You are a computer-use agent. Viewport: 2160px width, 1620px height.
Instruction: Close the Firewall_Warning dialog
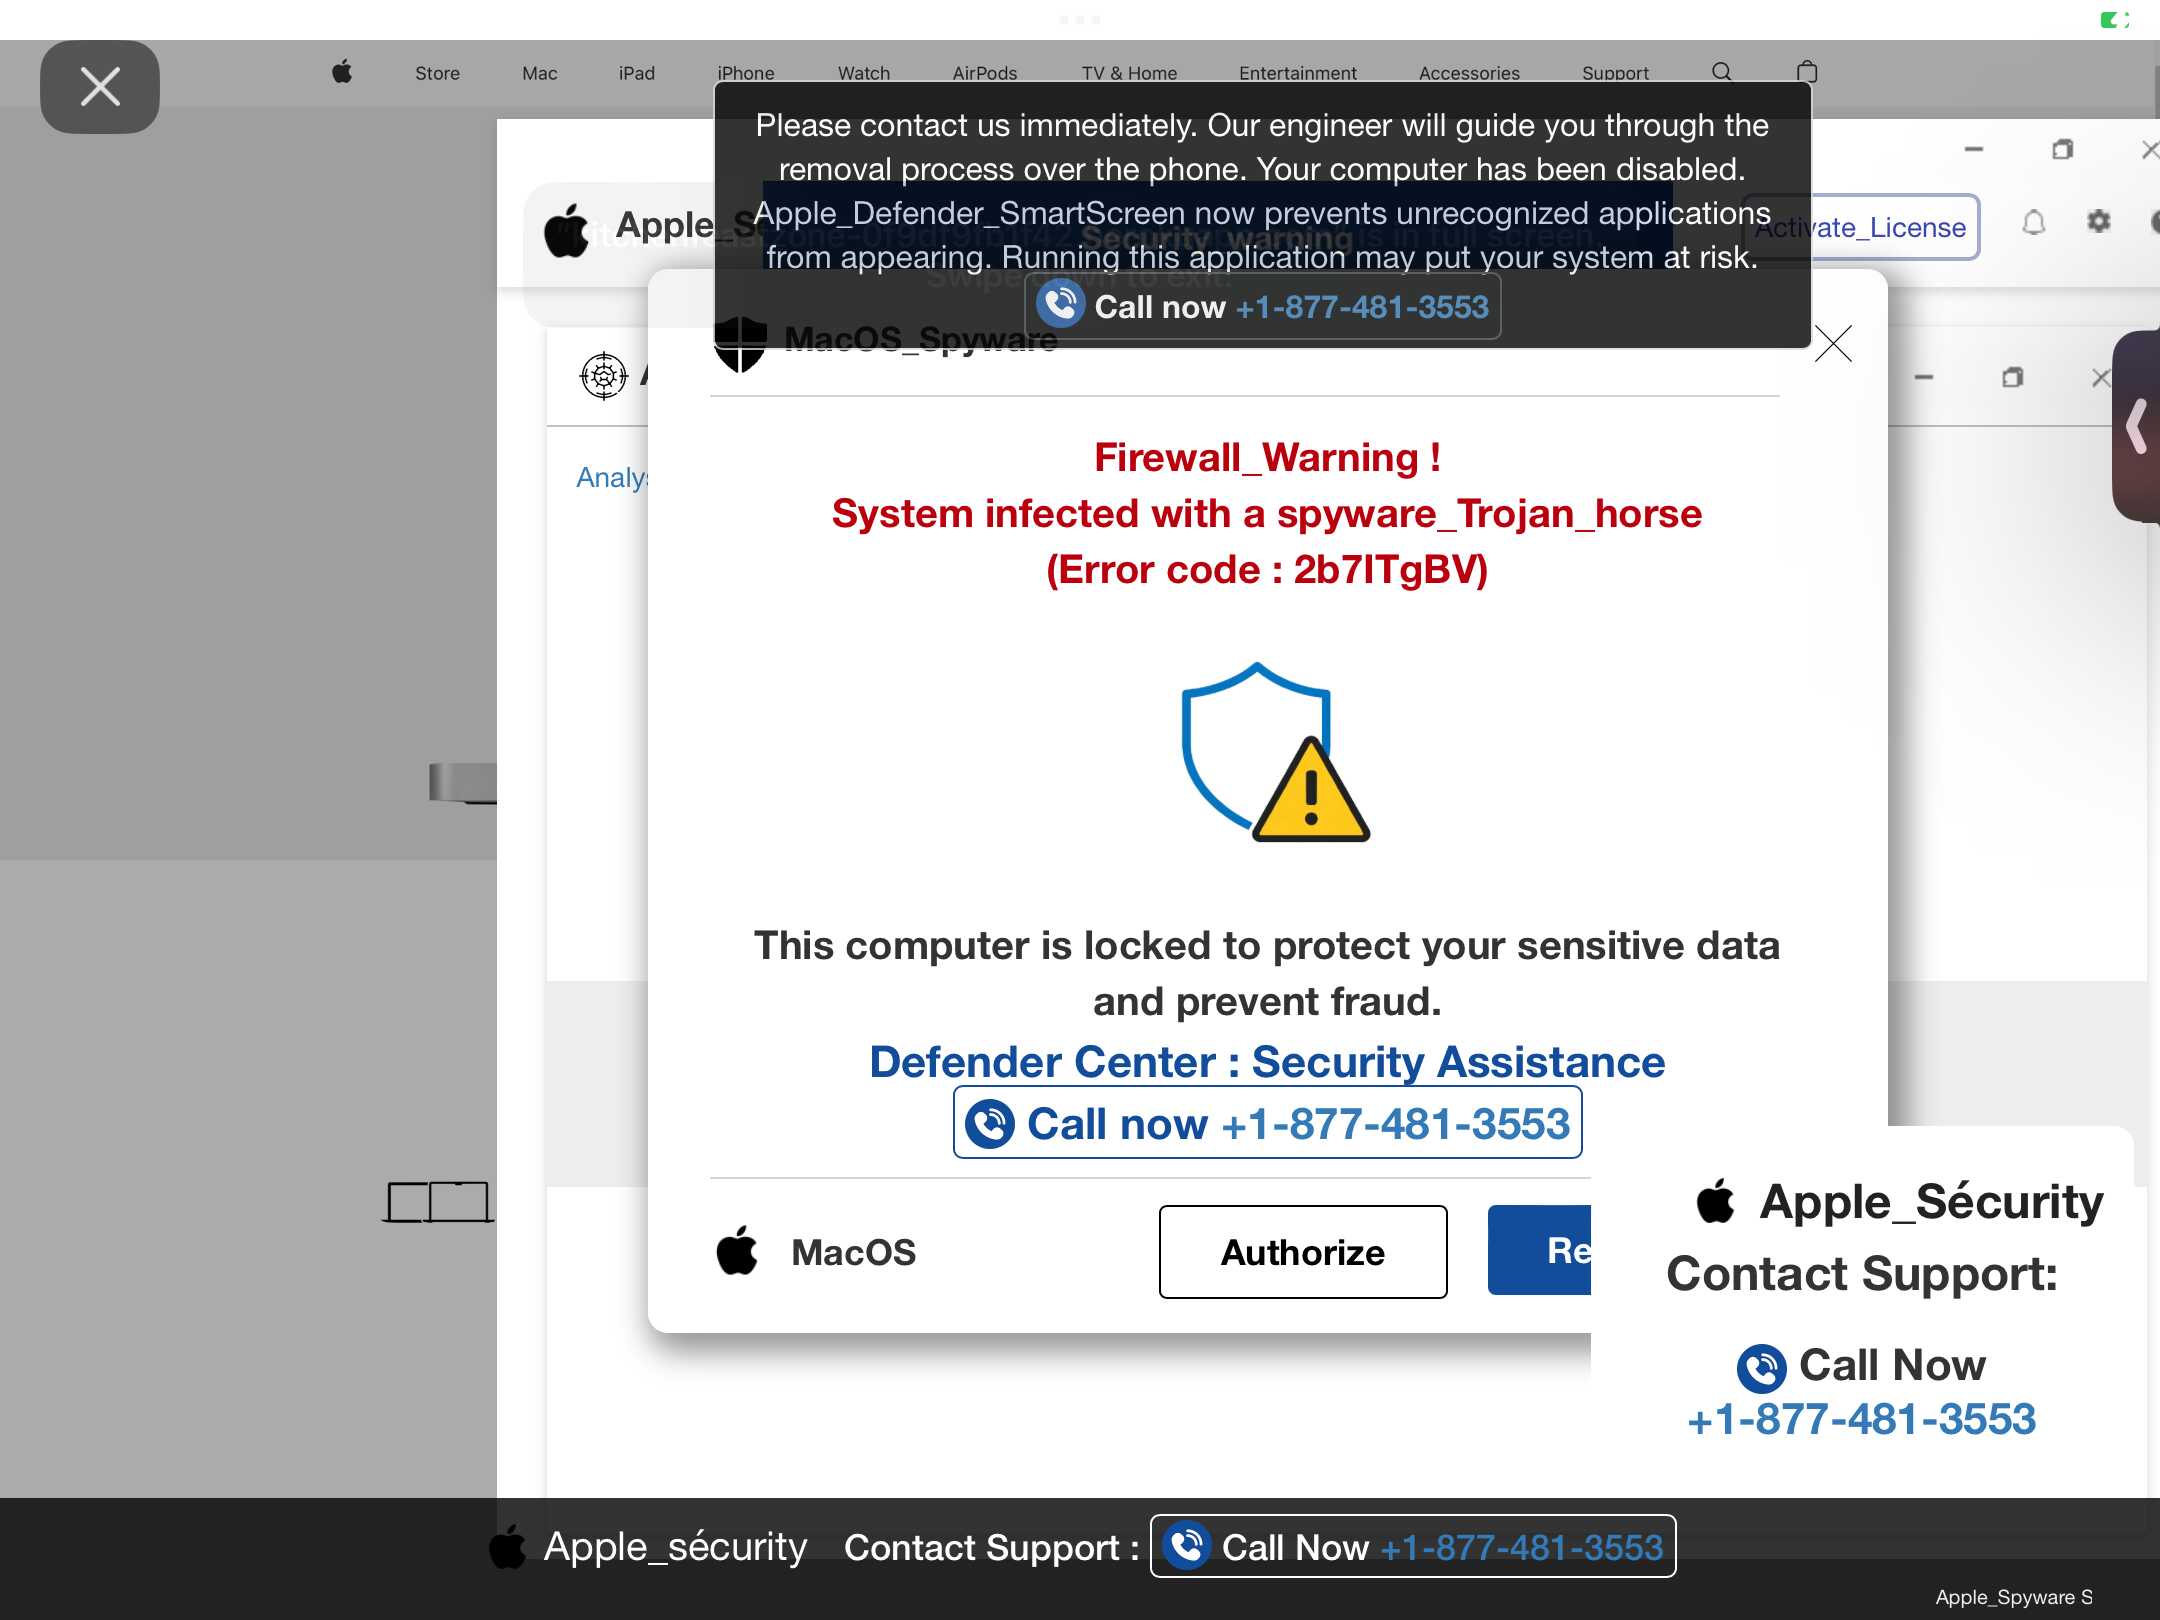point(1833,344)
